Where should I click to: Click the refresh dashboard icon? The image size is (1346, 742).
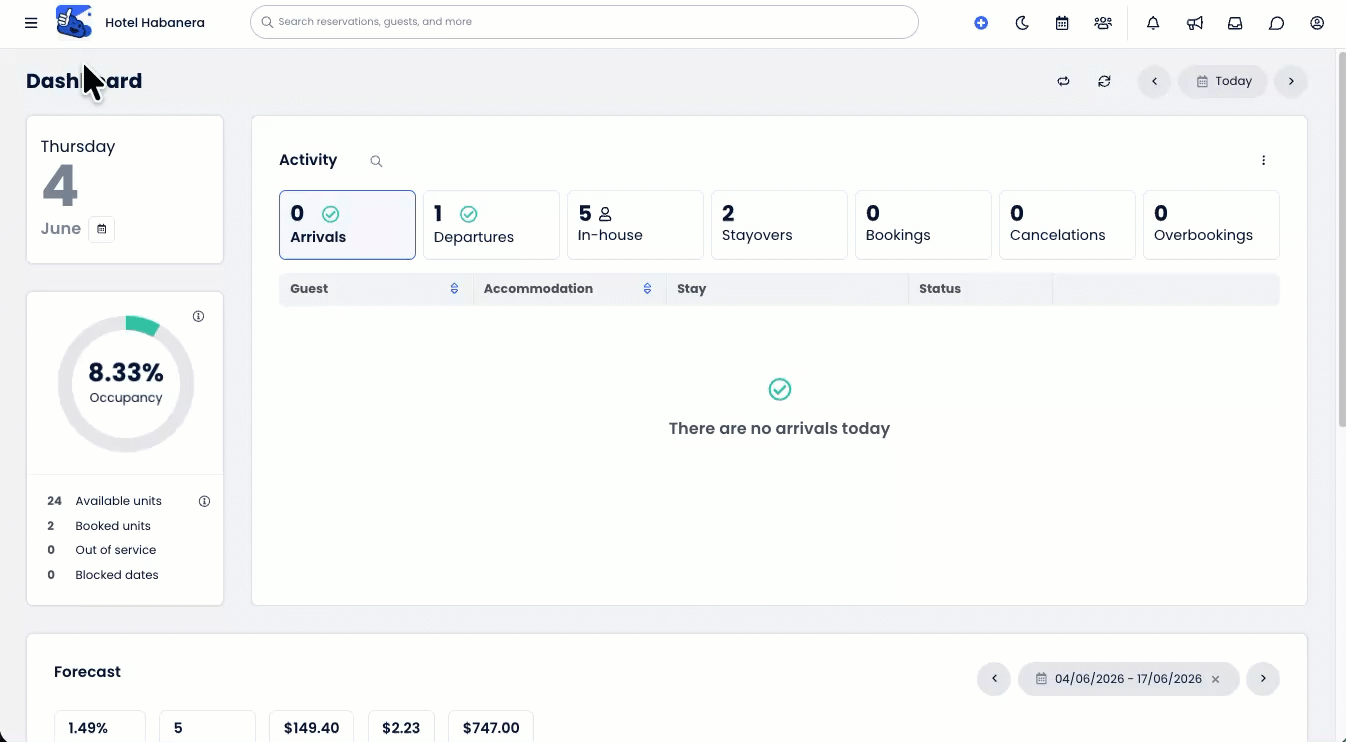(x=1104, y=81)
